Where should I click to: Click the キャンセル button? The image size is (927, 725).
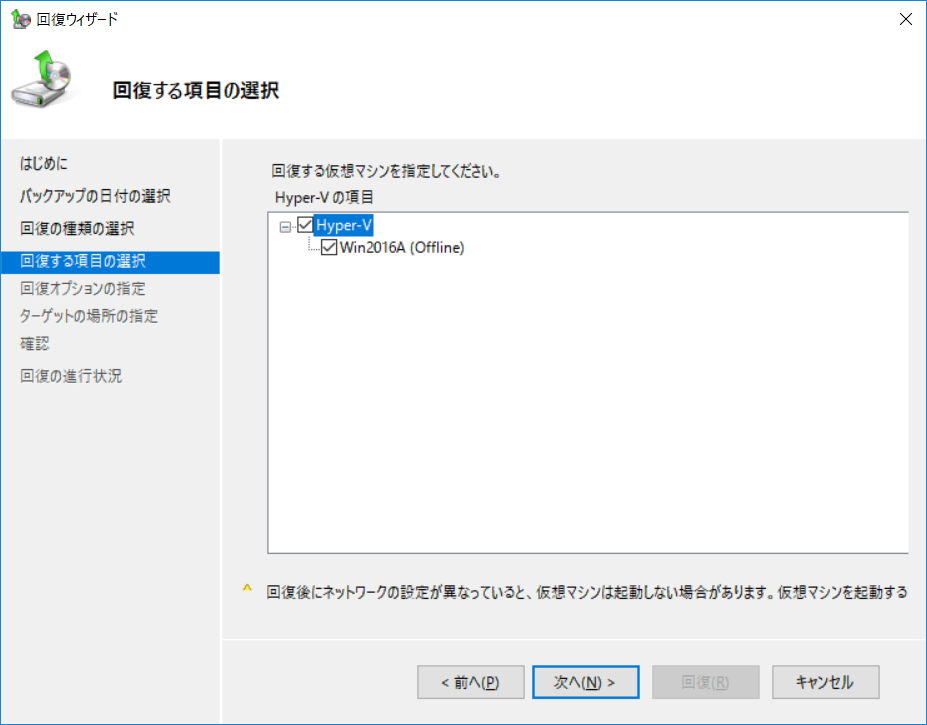click(825, 682)
